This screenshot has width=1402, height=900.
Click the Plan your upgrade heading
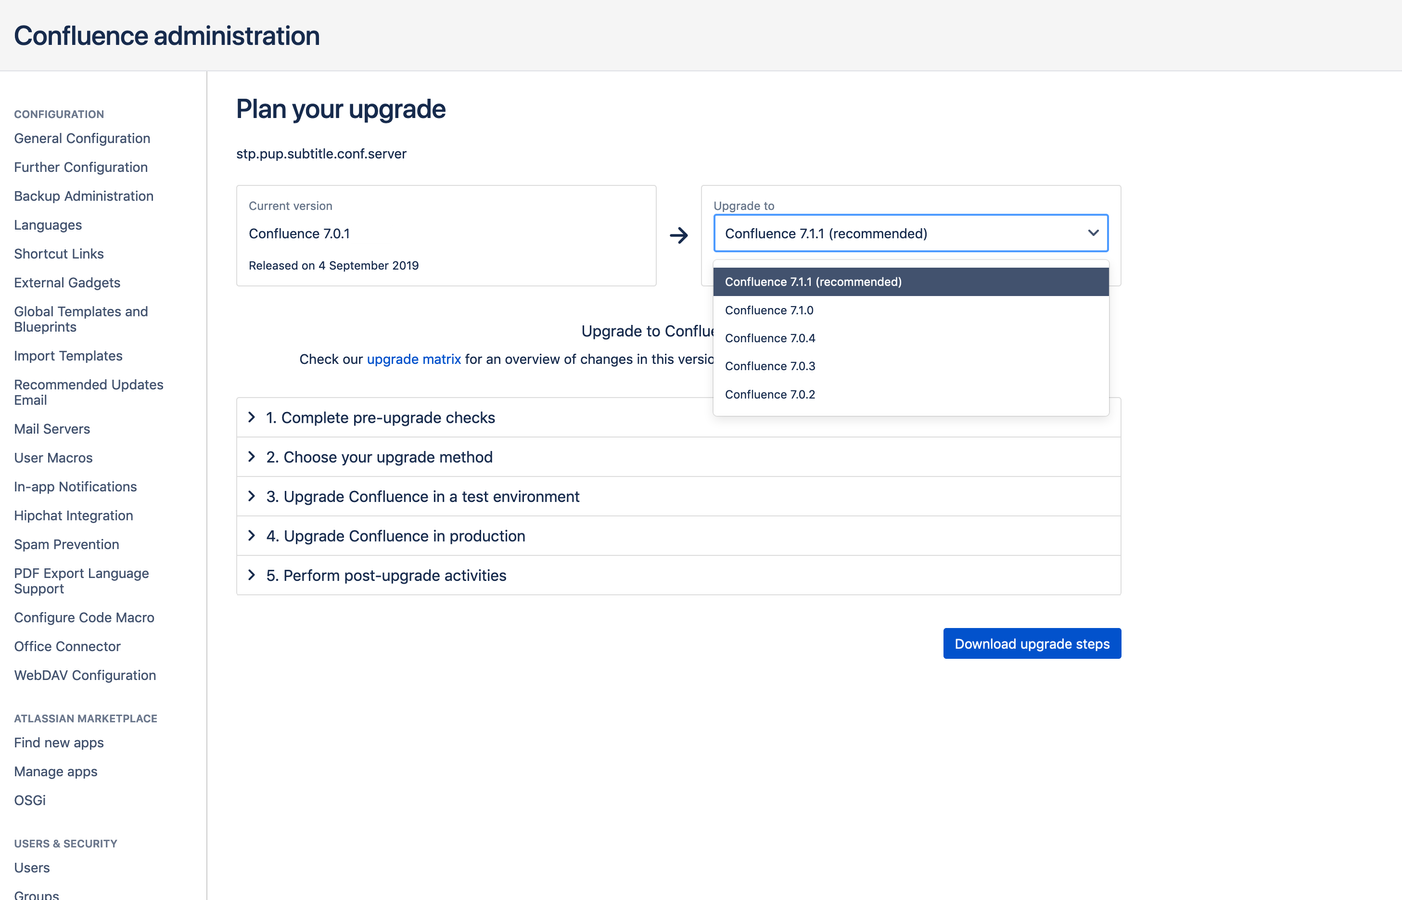click(x=341, y=109)
